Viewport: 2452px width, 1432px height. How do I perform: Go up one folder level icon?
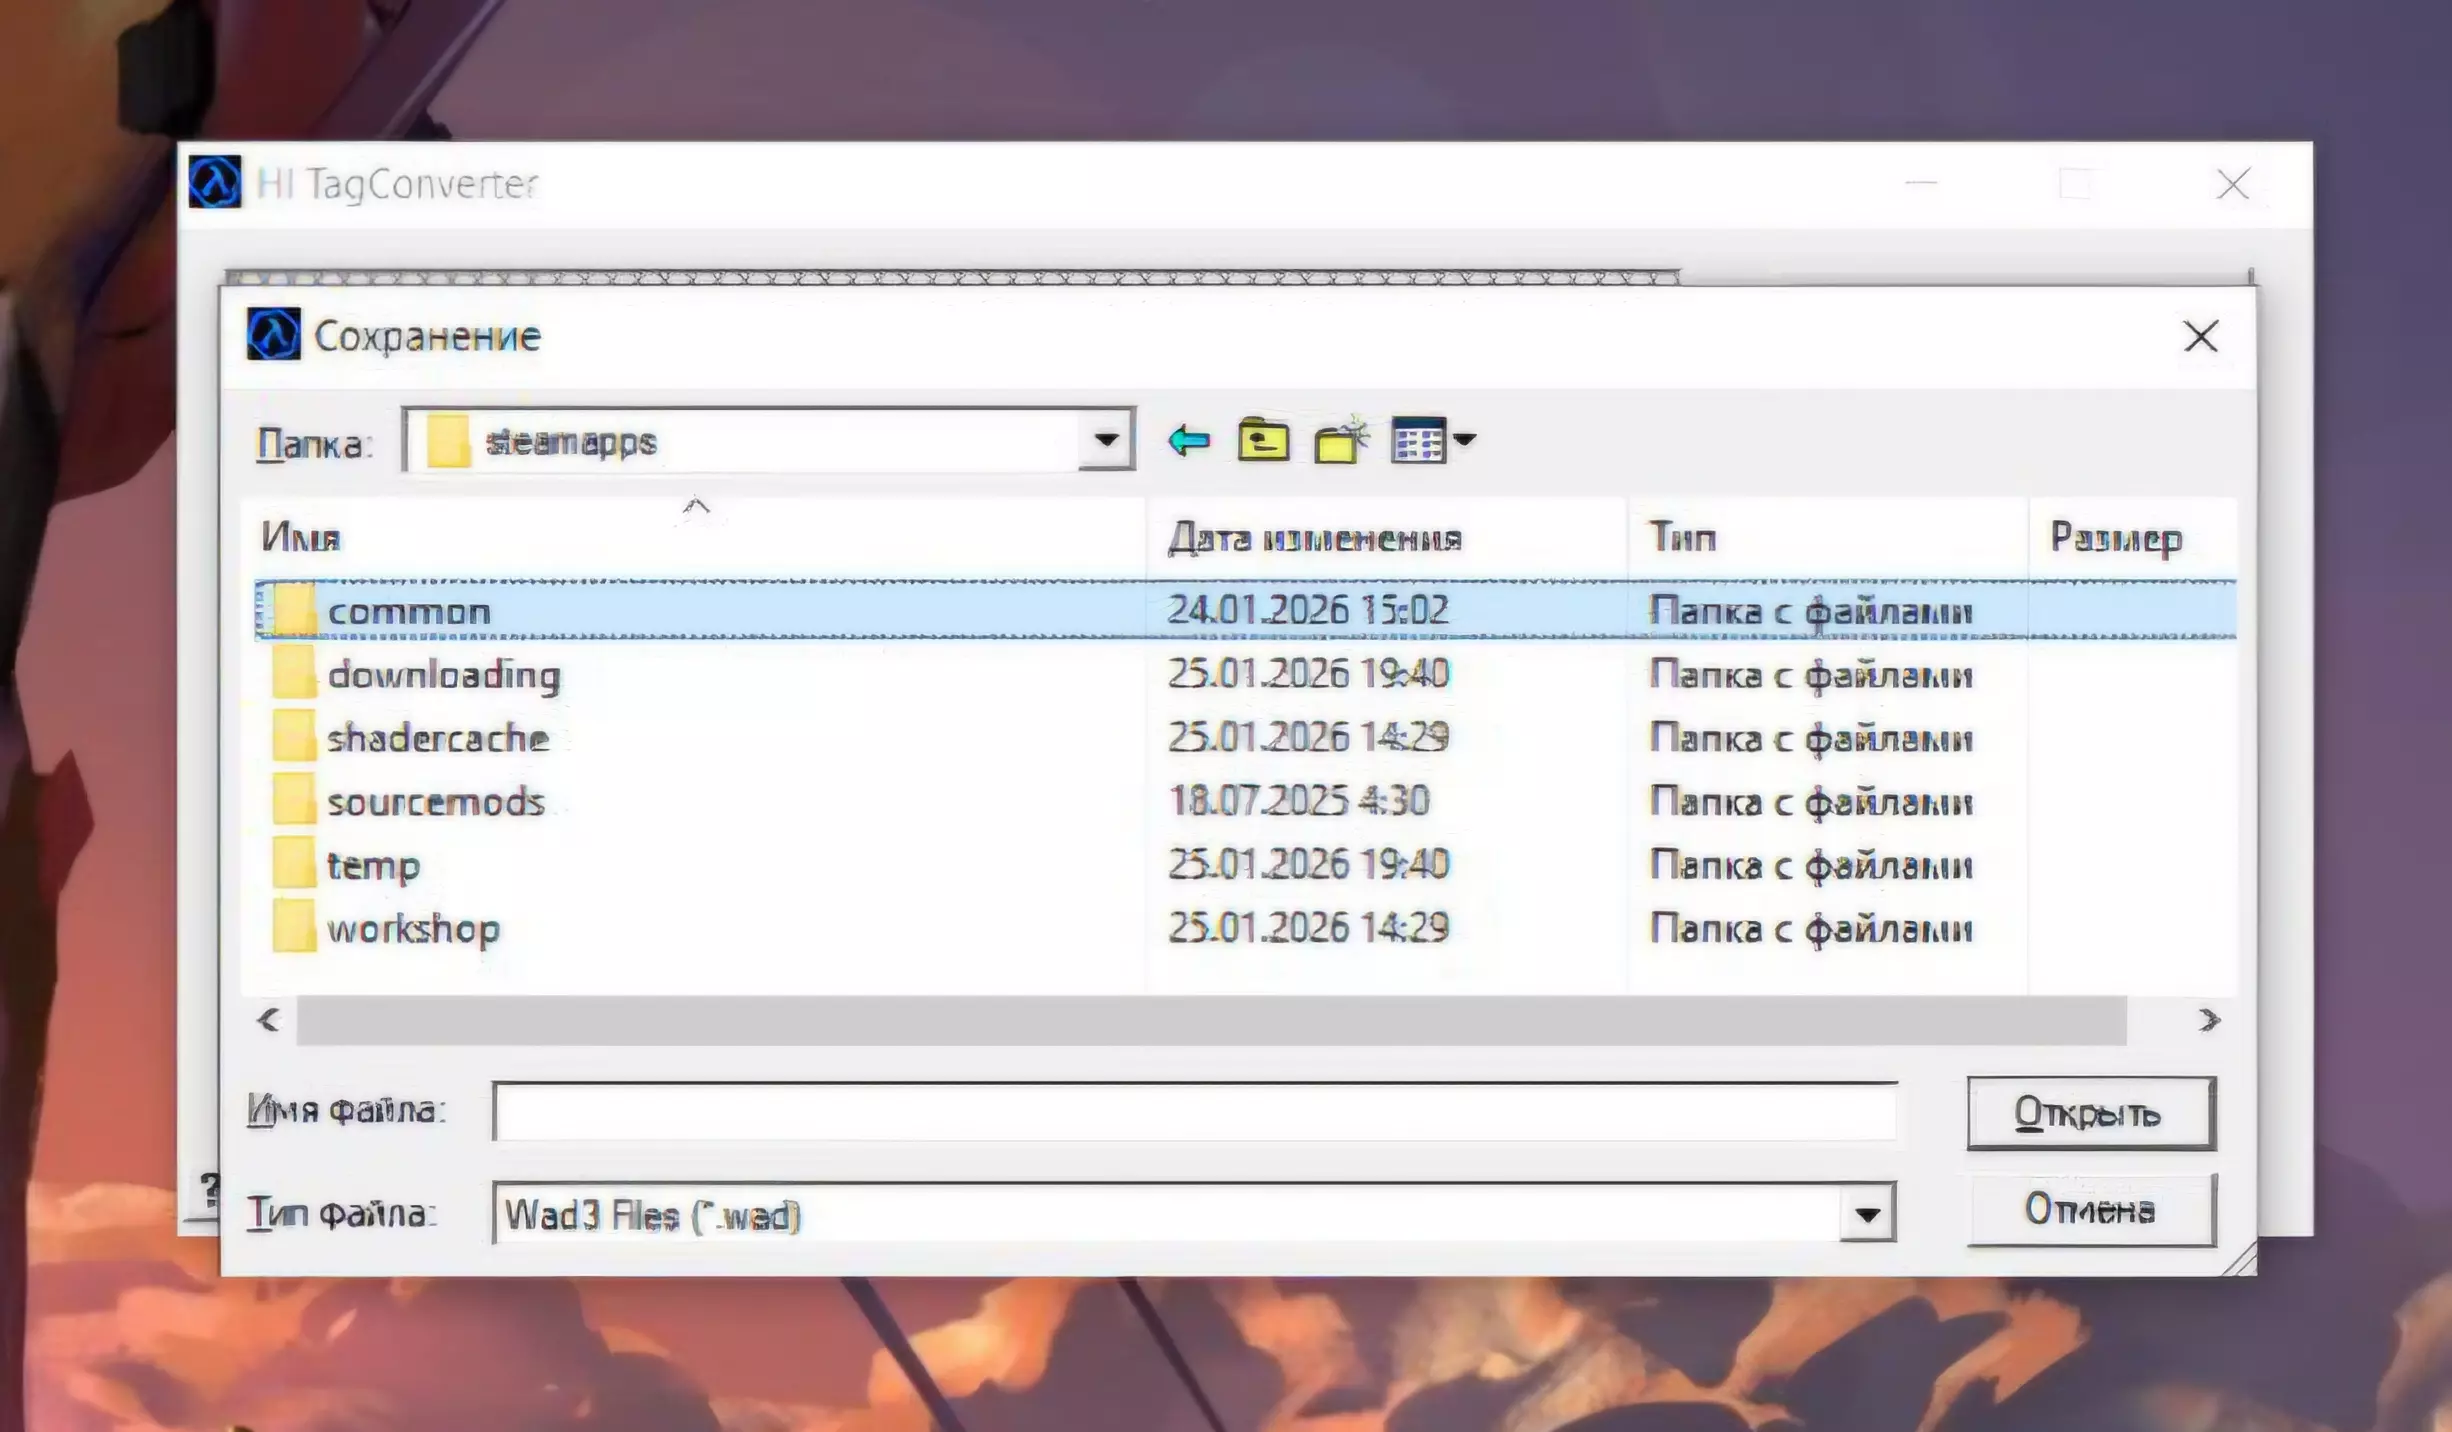point(1263,440)
